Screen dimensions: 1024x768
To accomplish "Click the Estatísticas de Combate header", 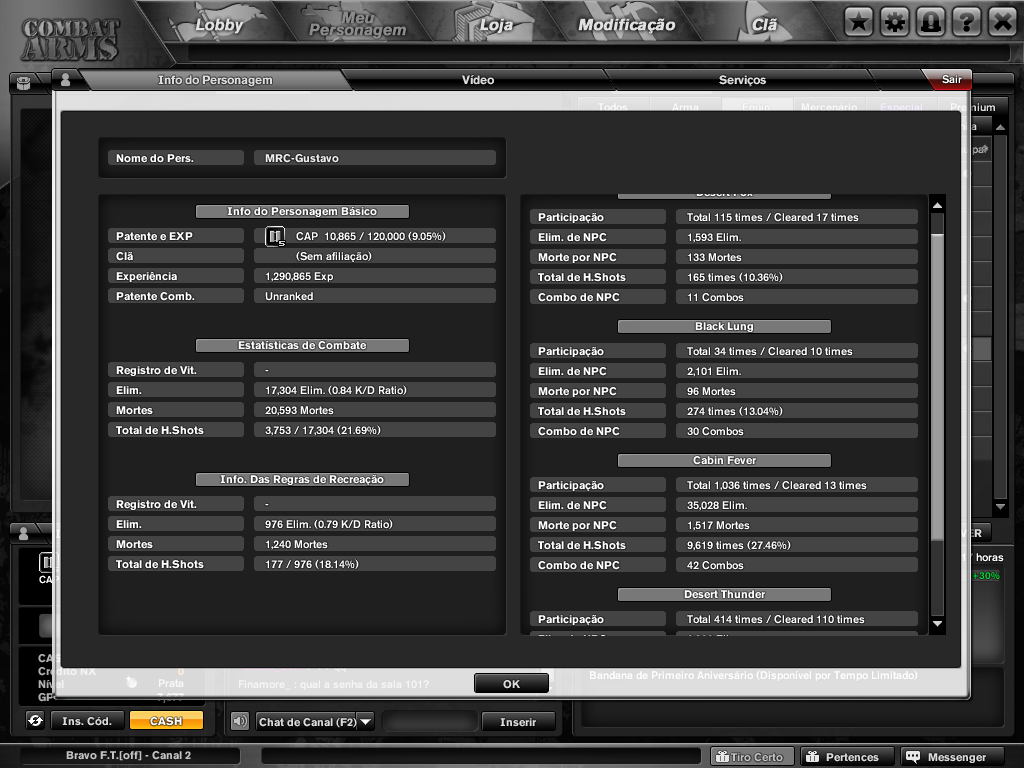I will [x=302, y=345].
